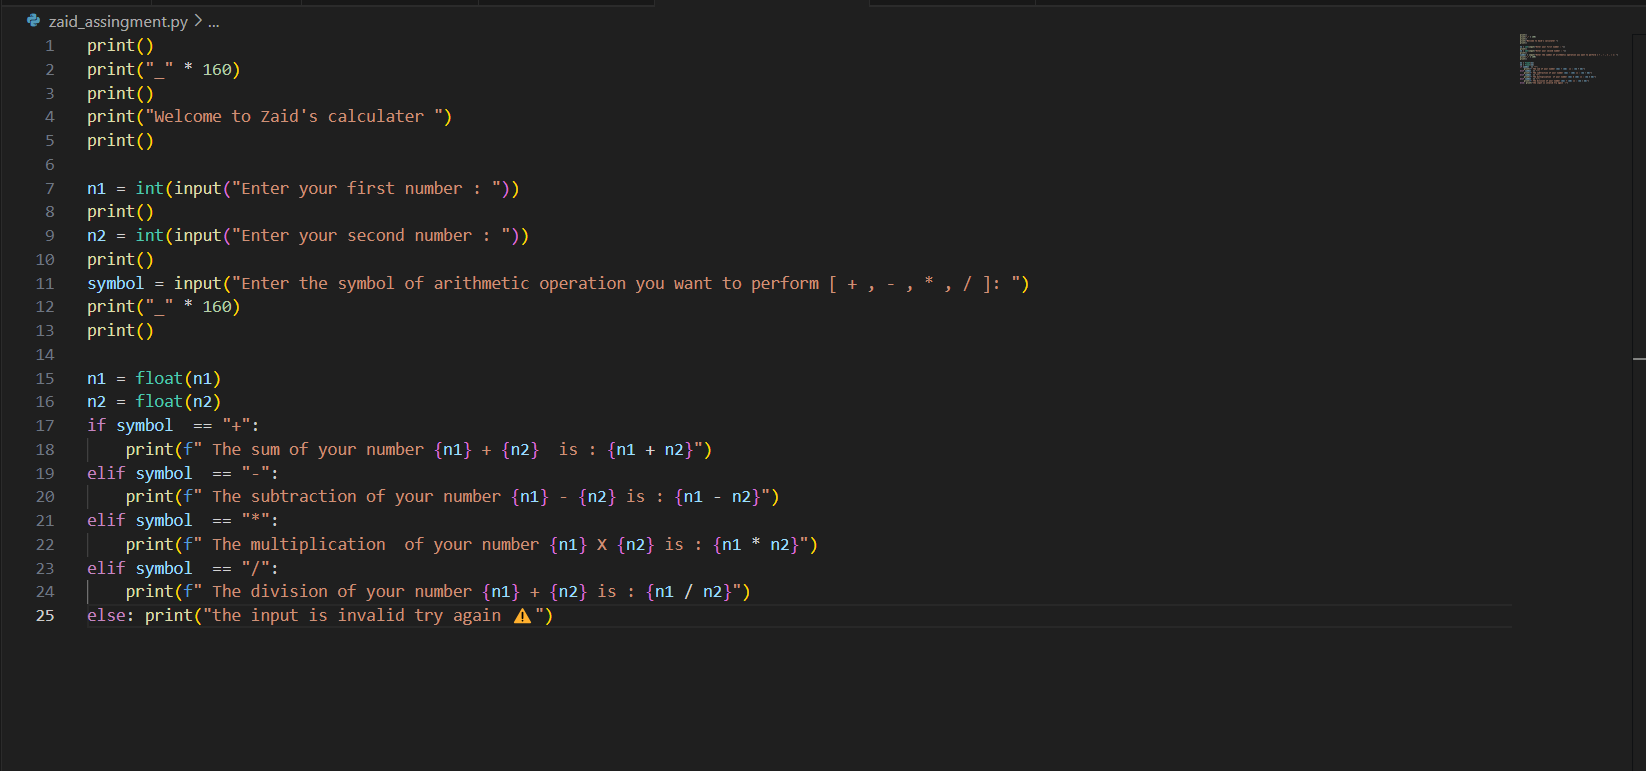This screenshot has height=771, width=1646.
Task: Click the 'if' keyword on line 17
Action: (96, 426)
